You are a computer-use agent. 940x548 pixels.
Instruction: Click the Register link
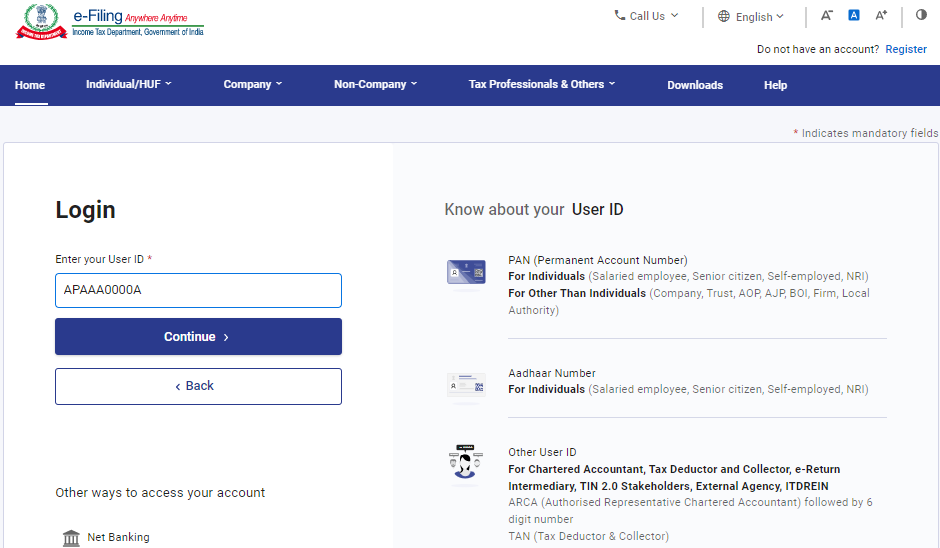(906, 49)
